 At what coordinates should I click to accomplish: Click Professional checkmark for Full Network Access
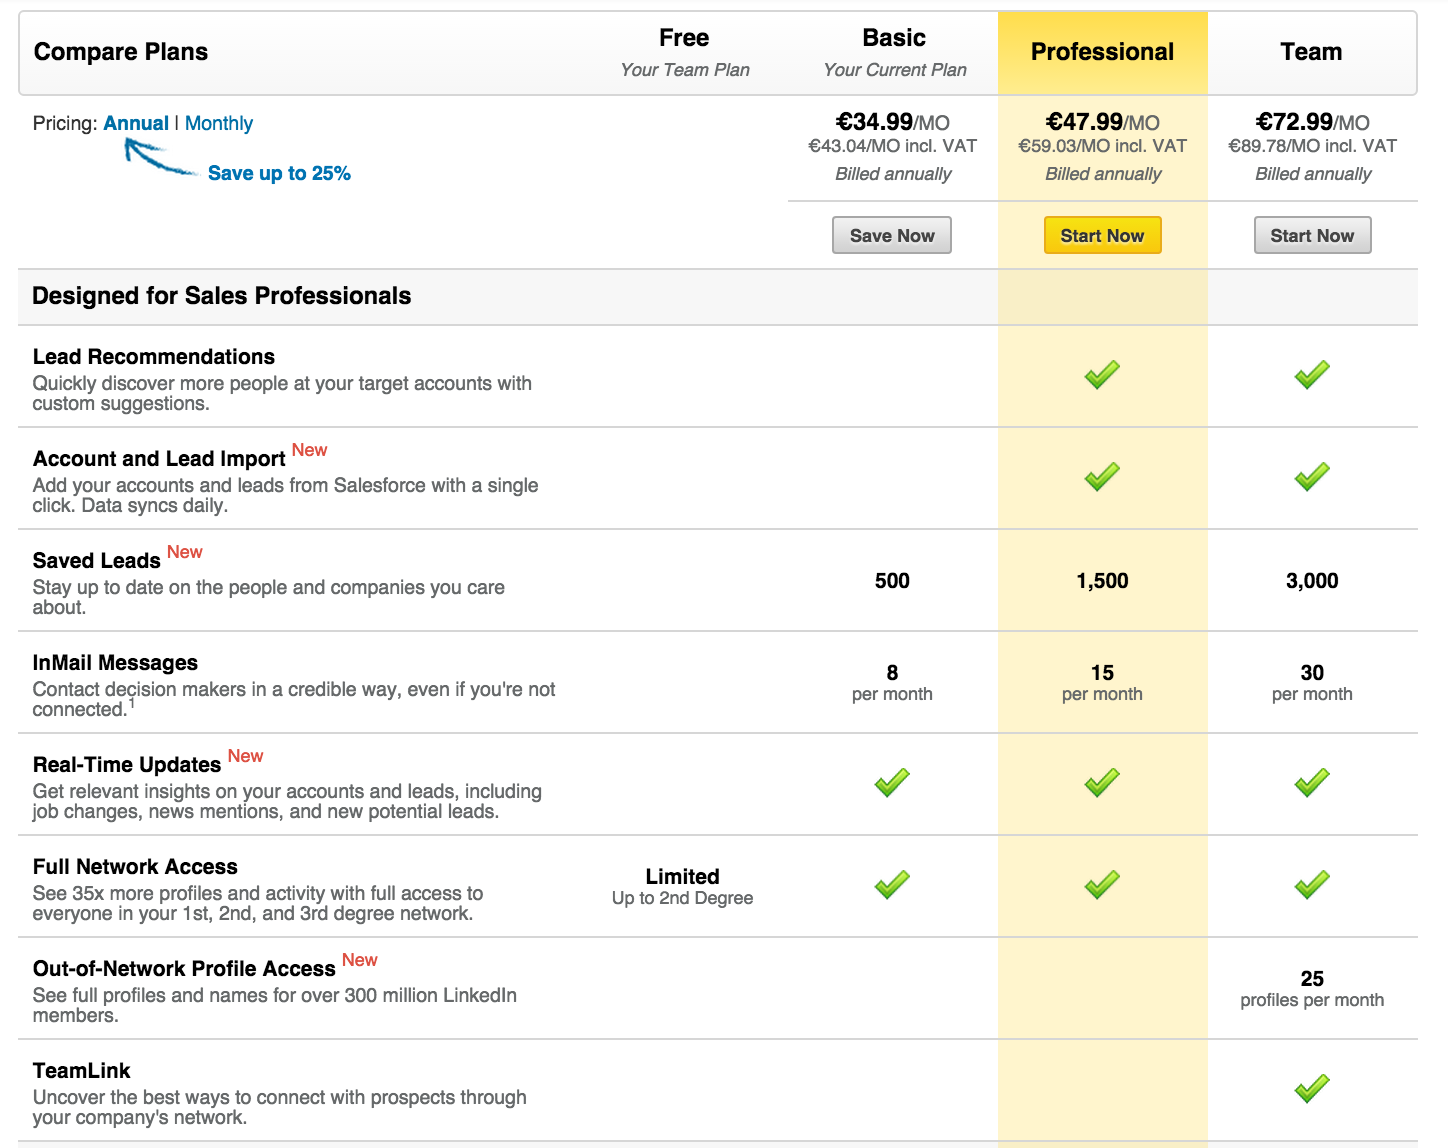tap(1102, 885)
